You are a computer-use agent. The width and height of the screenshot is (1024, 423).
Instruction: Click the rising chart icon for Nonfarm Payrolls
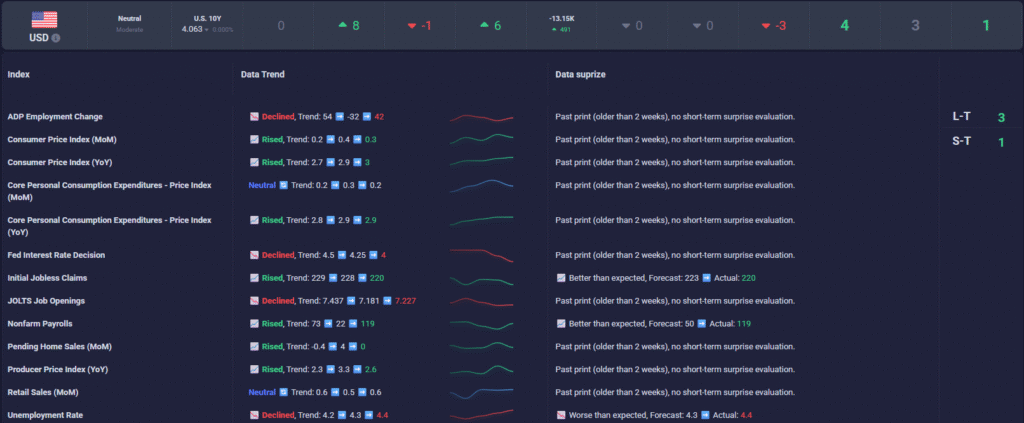pyautogui.click(x=254, y=324)
